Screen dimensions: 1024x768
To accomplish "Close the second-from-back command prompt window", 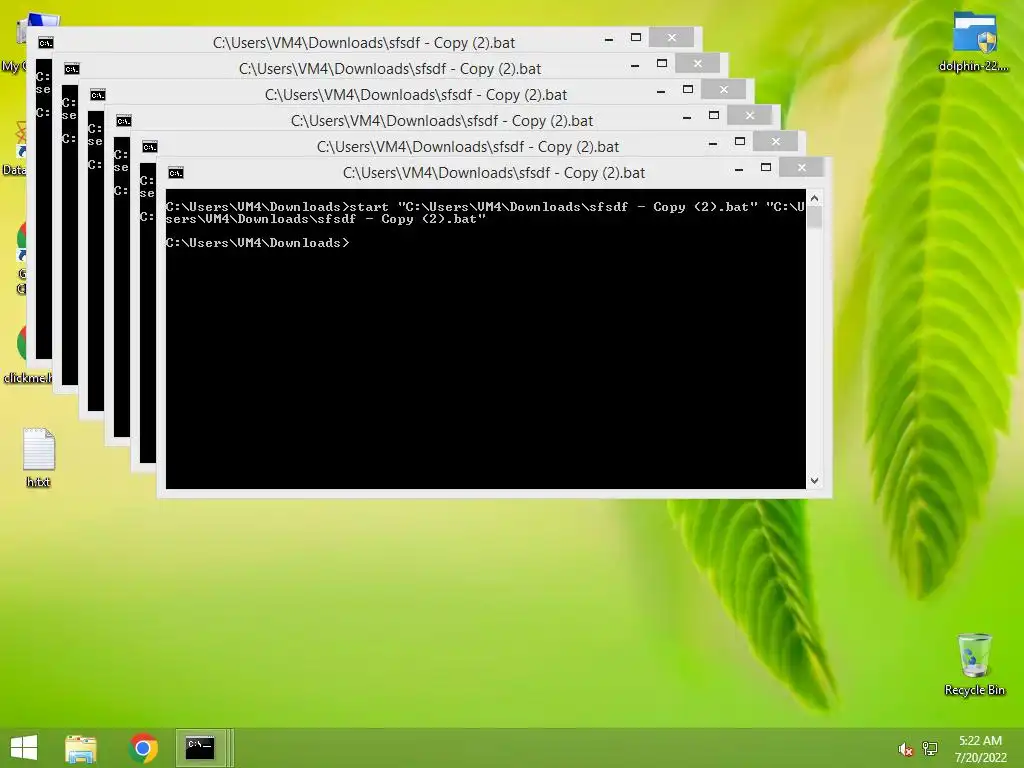I will tap(697, 64).
